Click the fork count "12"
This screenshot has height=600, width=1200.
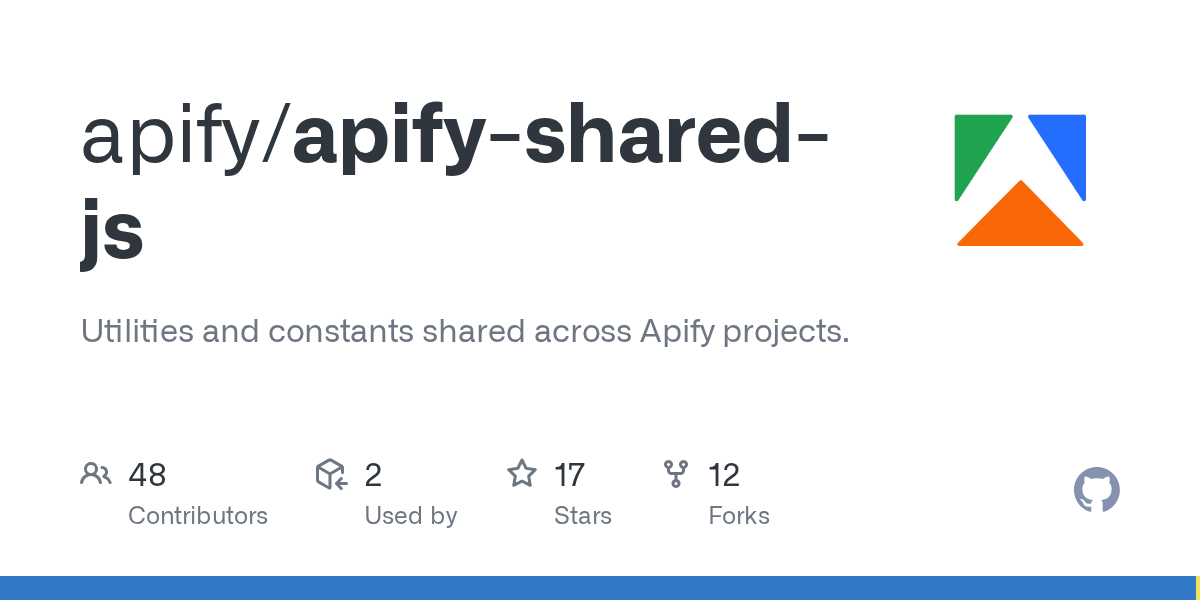tap(724, 474)
